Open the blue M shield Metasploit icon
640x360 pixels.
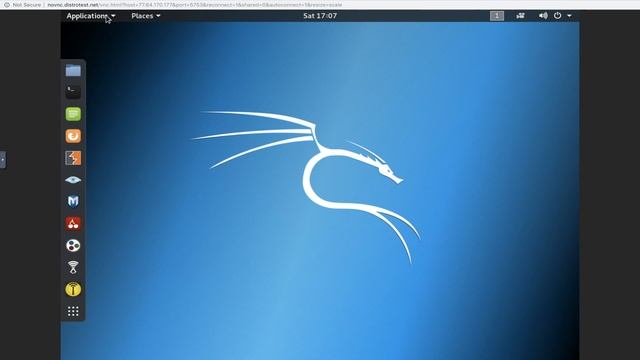[73, 201]
